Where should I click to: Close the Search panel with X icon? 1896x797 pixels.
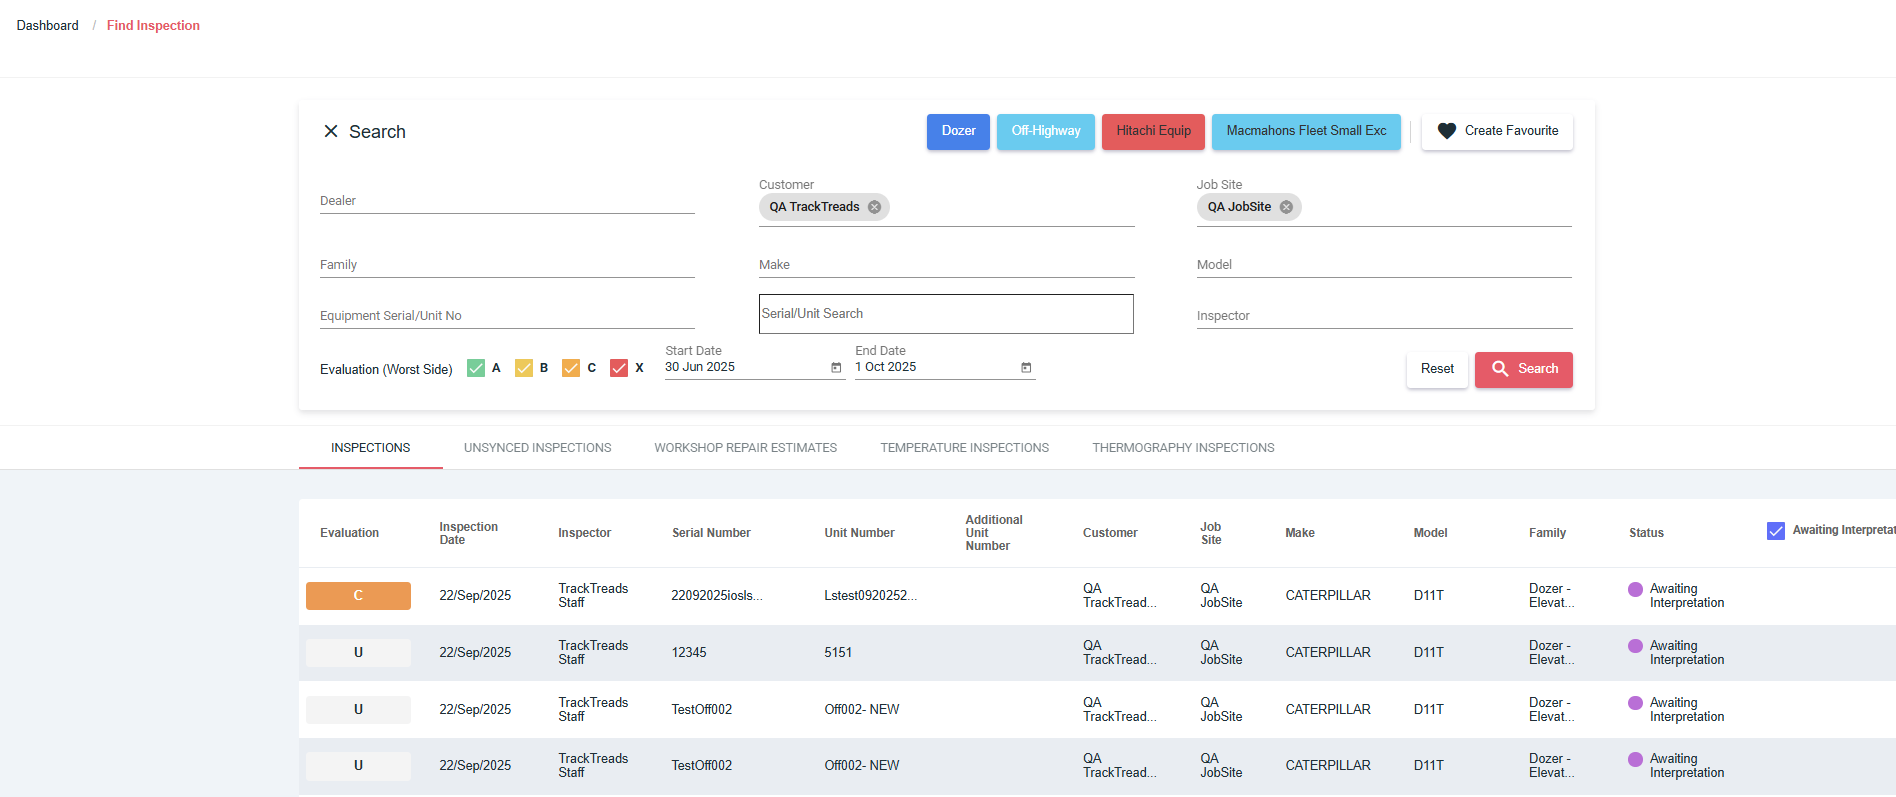331,132
